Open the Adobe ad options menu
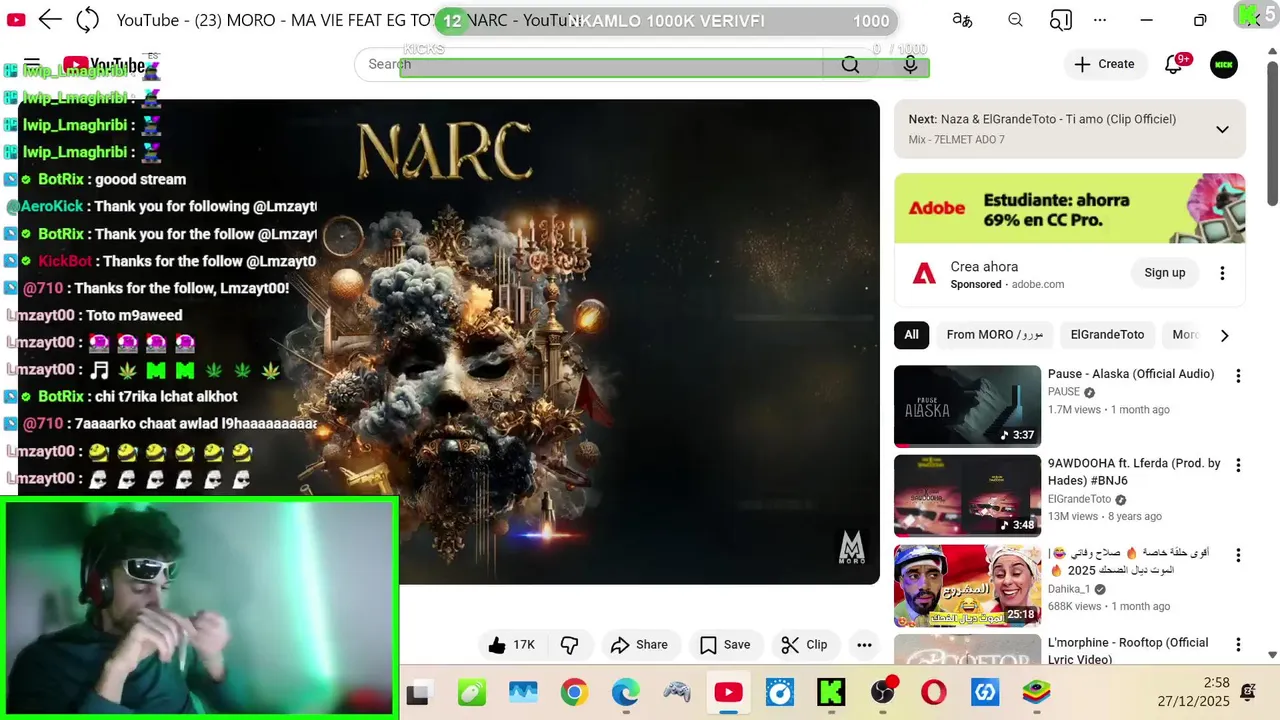The height and width of the screenshot is (720, 1280). pos(1222,273)
